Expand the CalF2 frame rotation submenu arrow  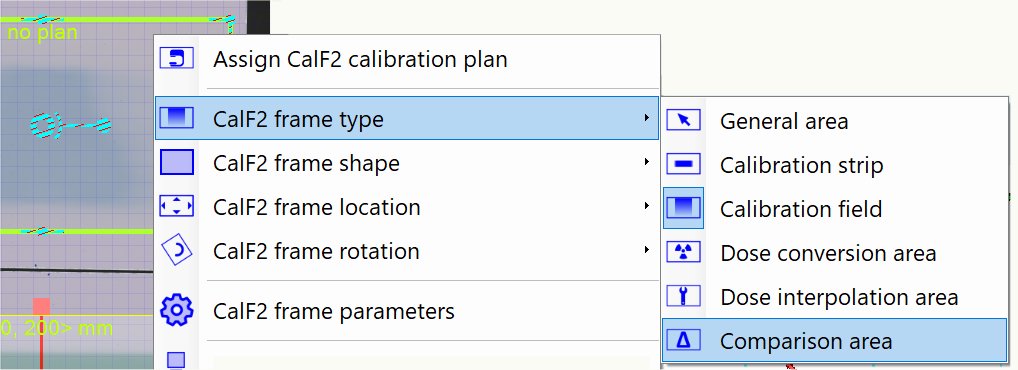(647, 250)
